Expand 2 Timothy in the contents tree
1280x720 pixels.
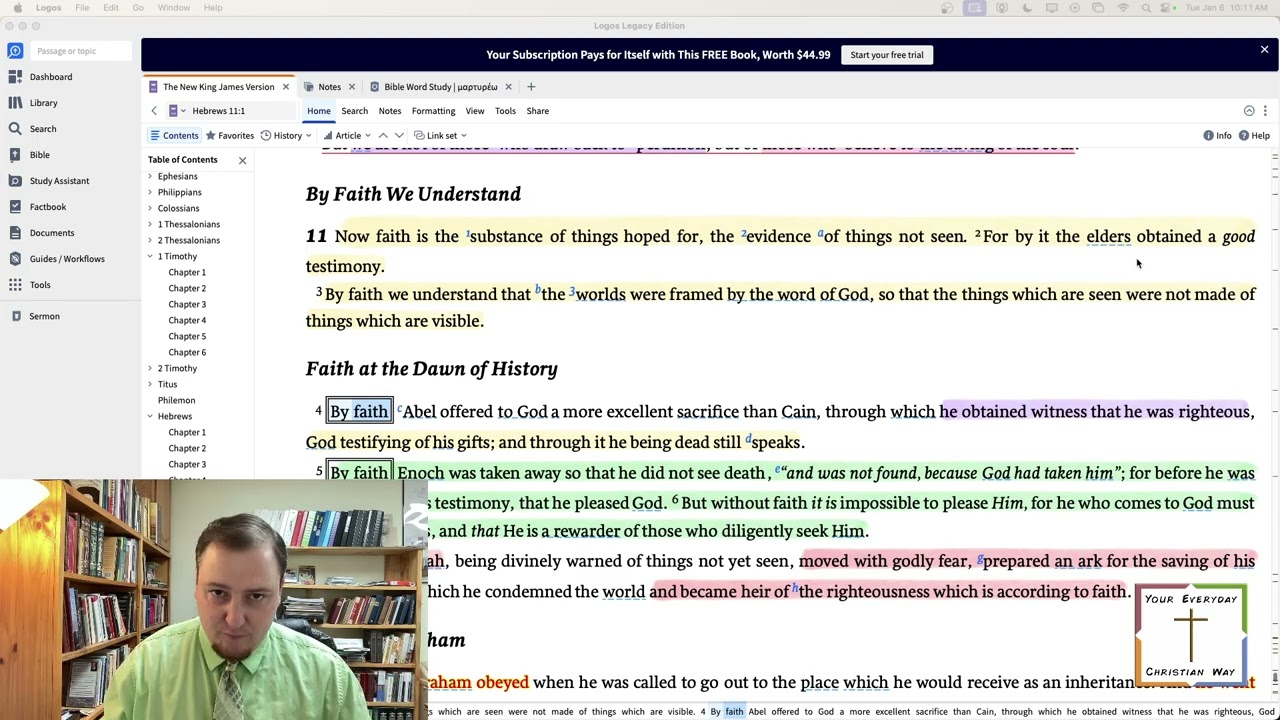click(150, 368)
